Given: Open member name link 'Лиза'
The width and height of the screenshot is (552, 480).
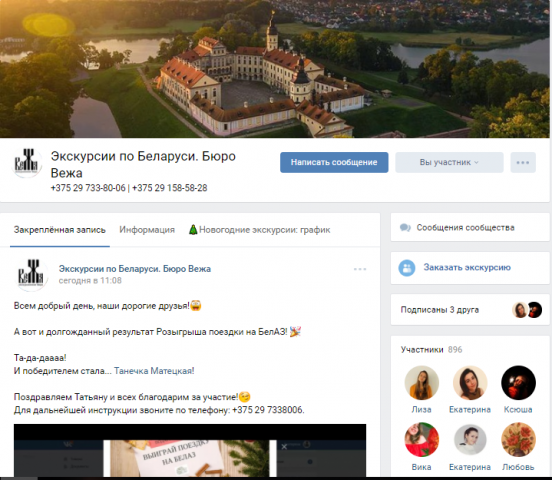Looking at the screenshot, I should click(421, 410).
